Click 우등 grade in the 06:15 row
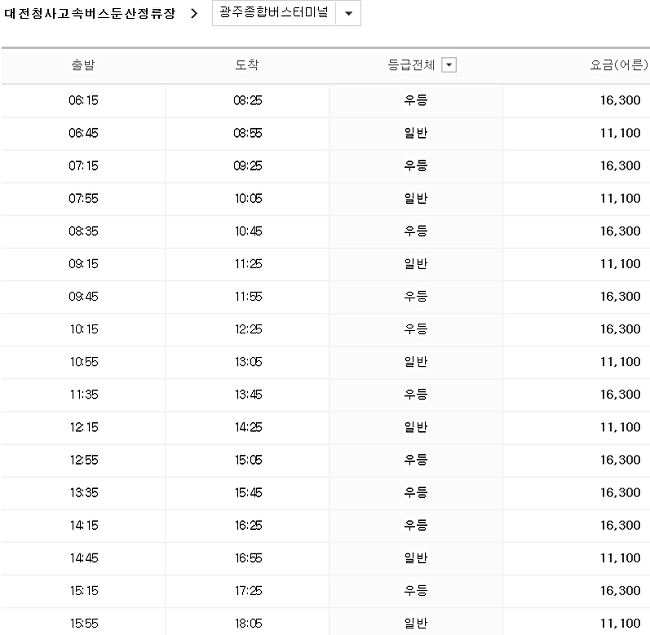 416,100
